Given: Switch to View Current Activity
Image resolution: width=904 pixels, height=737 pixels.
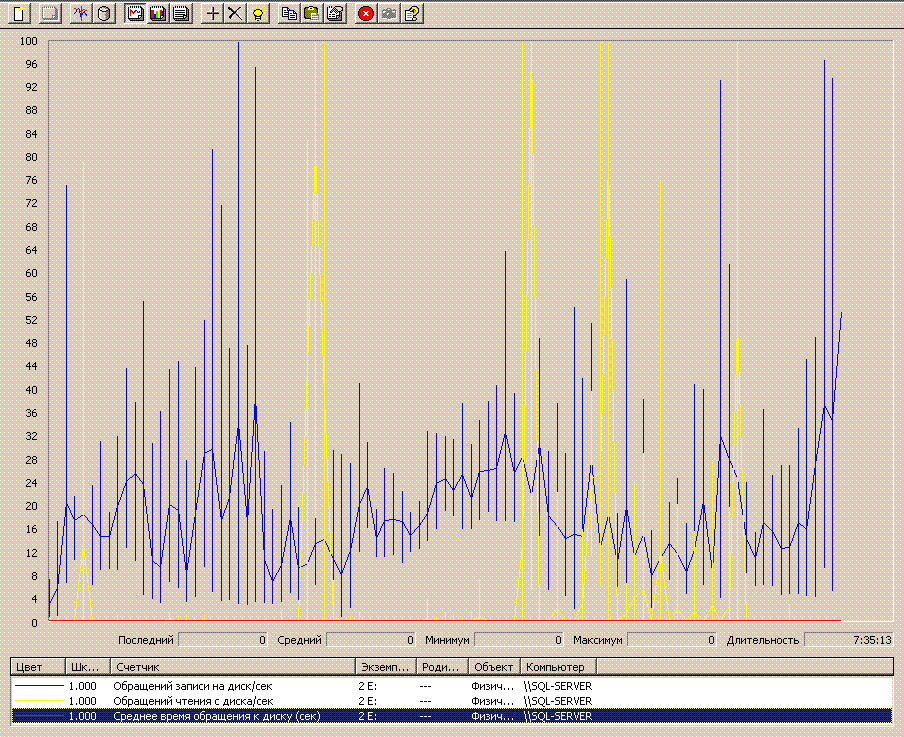Looking at the screenshot, I should 82,13.
